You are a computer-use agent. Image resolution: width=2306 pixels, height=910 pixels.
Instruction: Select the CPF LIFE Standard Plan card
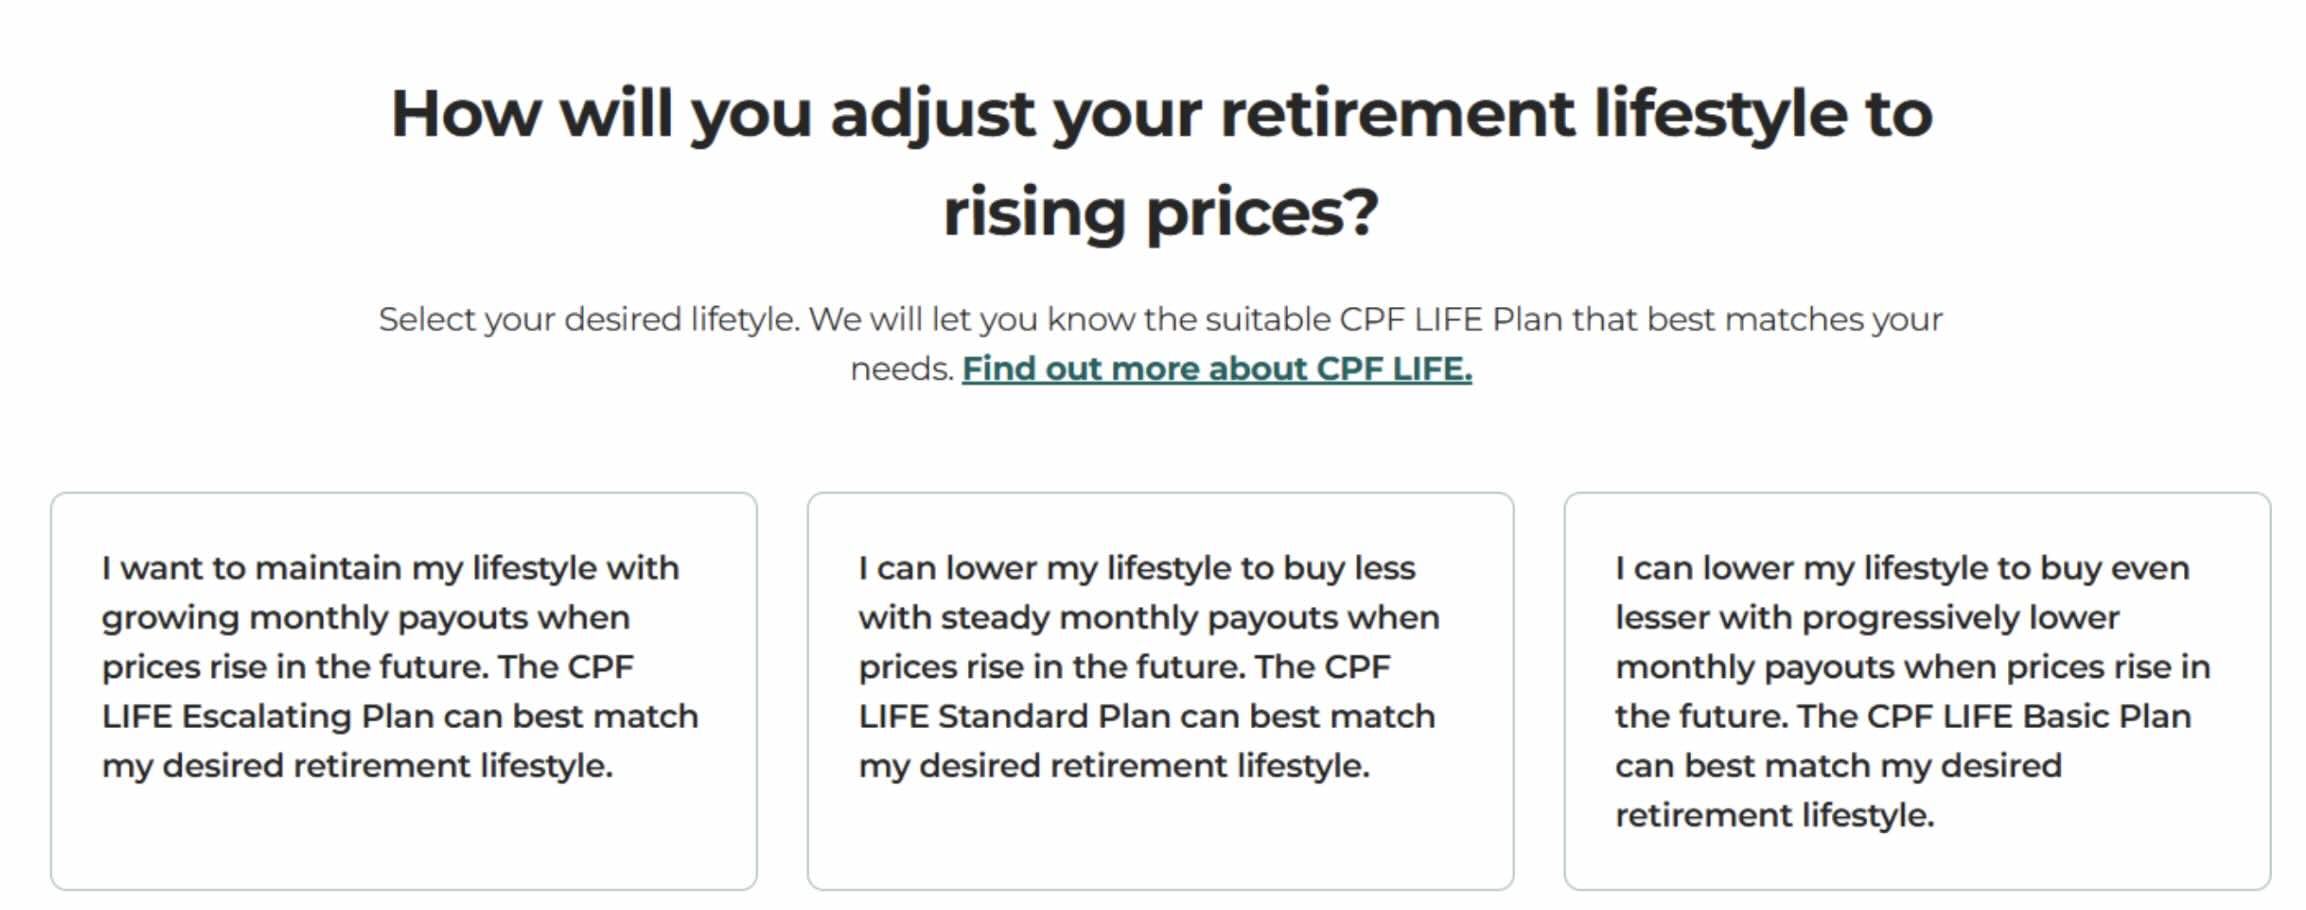[1160, 690]
